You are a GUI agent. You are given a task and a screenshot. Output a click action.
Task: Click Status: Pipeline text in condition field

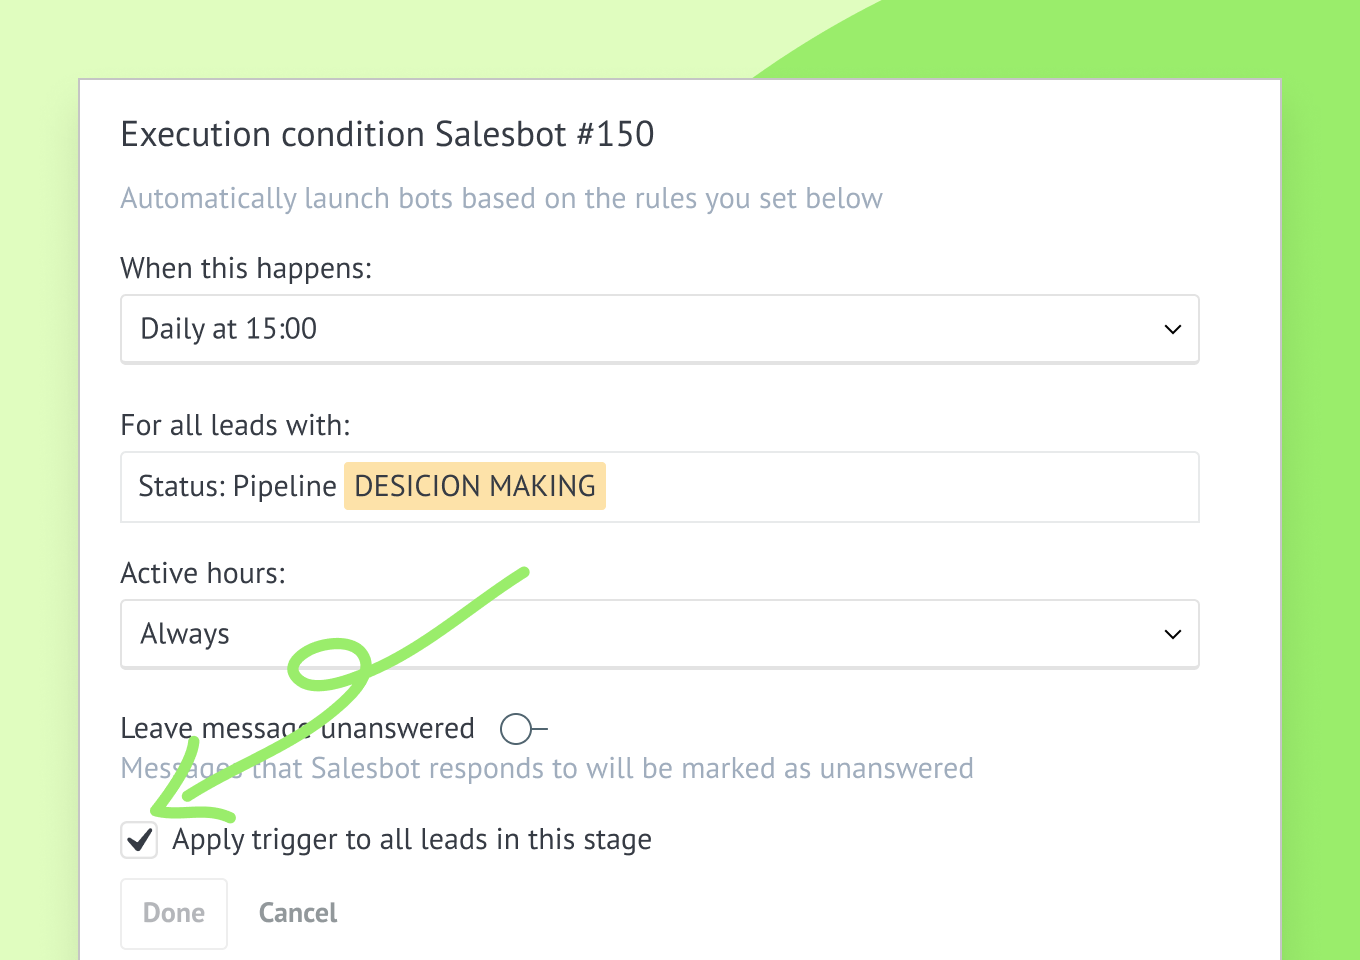point(237,486)
